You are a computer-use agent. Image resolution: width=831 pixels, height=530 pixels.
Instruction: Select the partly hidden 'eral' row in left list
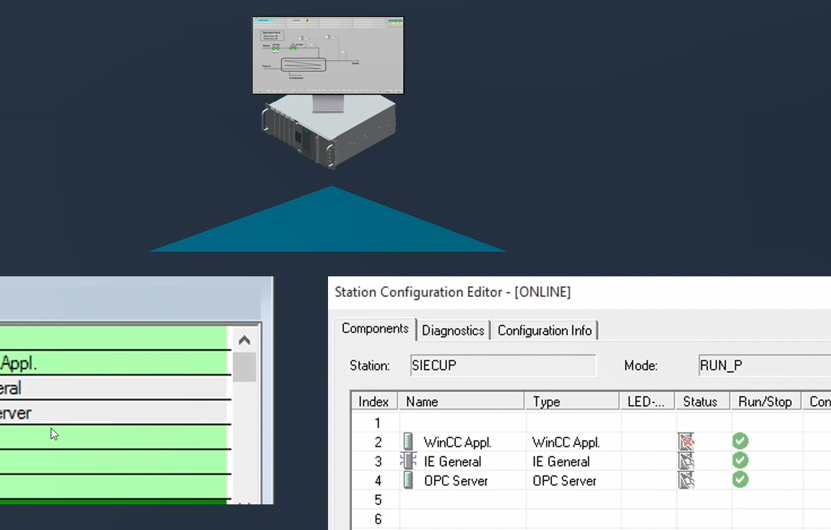(115, 387)
